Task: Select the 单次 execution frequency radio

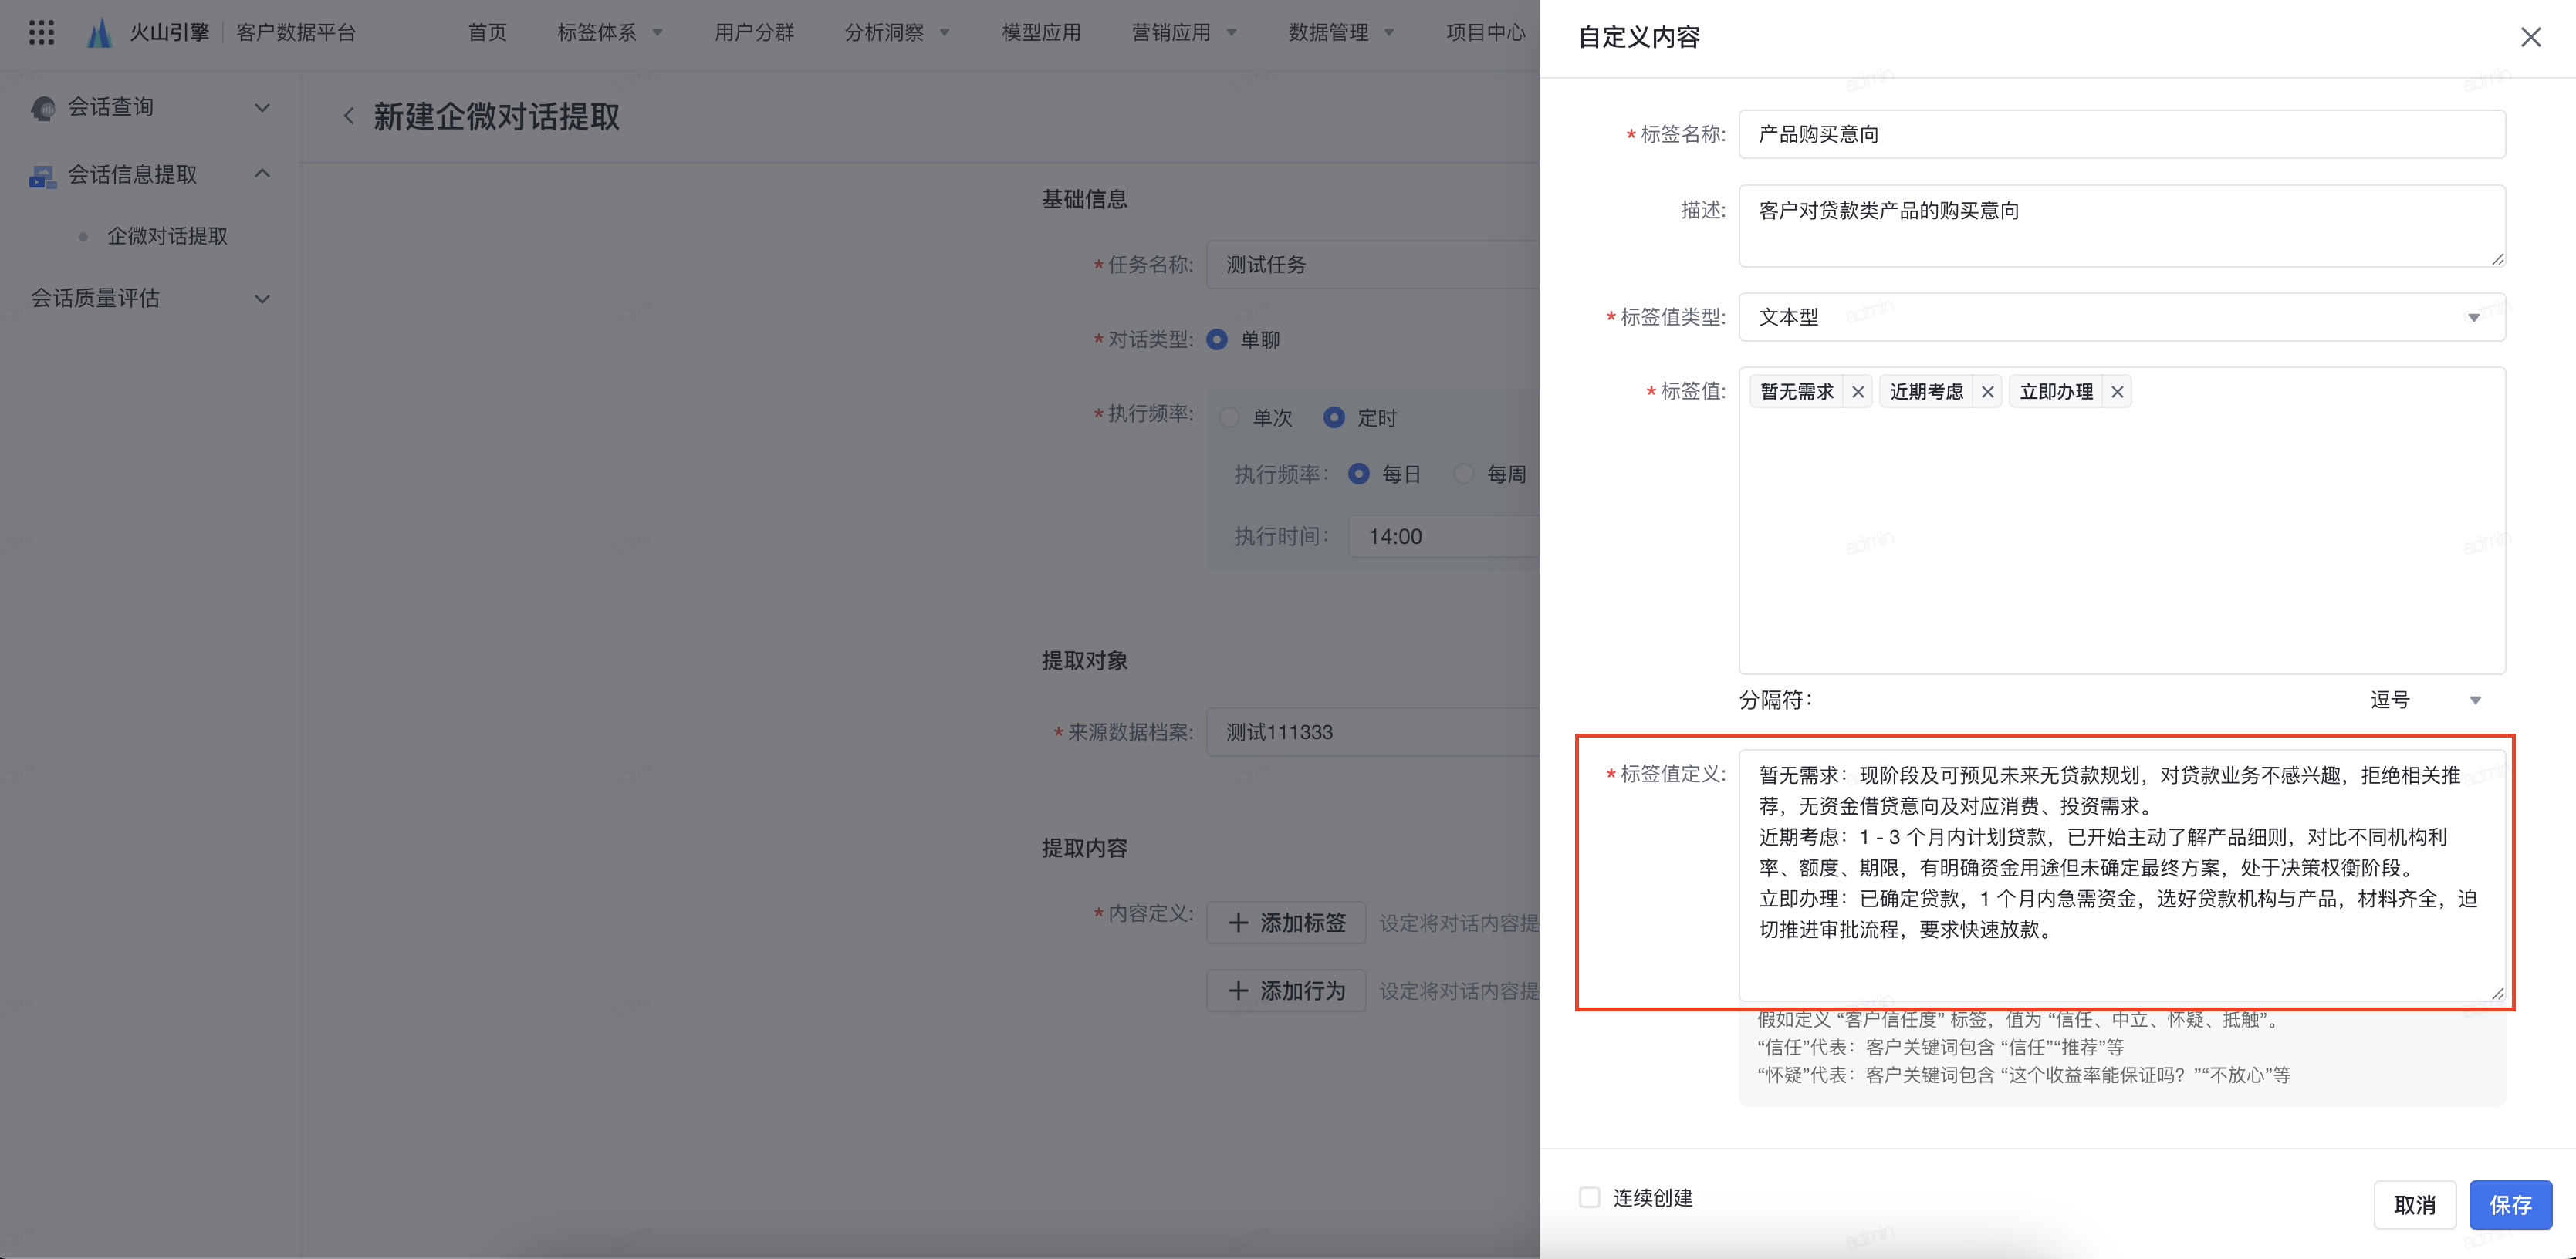Action: 1230,418
